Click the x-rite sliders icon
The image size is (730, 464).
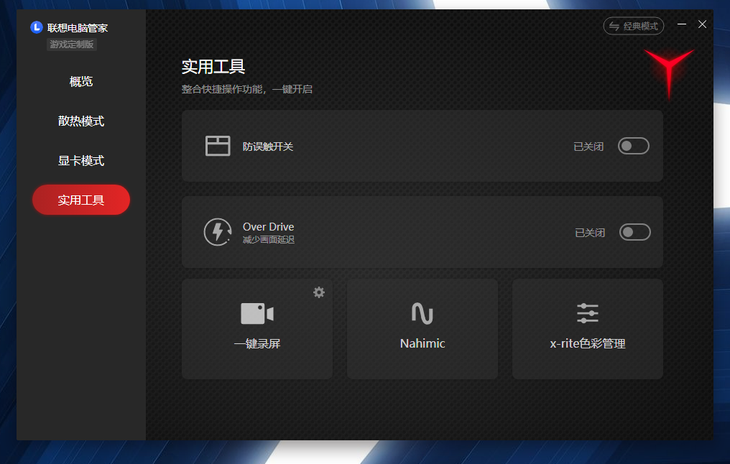587,313
